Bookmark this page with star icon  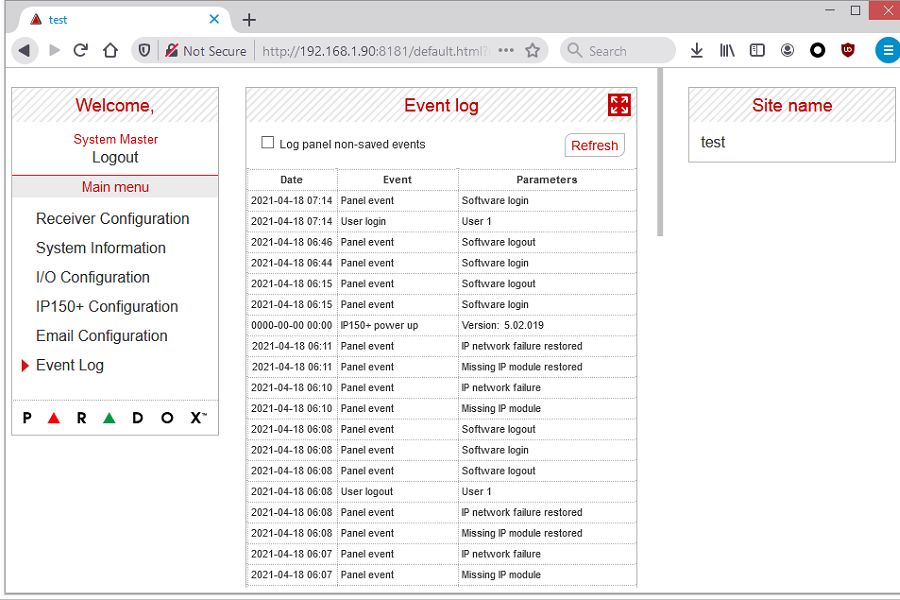pos(533,50)
